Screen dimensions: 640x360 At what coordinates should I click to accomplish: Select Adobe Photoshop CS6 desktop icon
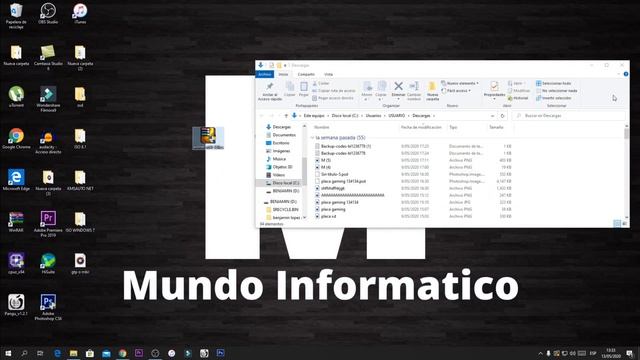tap(48, 307)
